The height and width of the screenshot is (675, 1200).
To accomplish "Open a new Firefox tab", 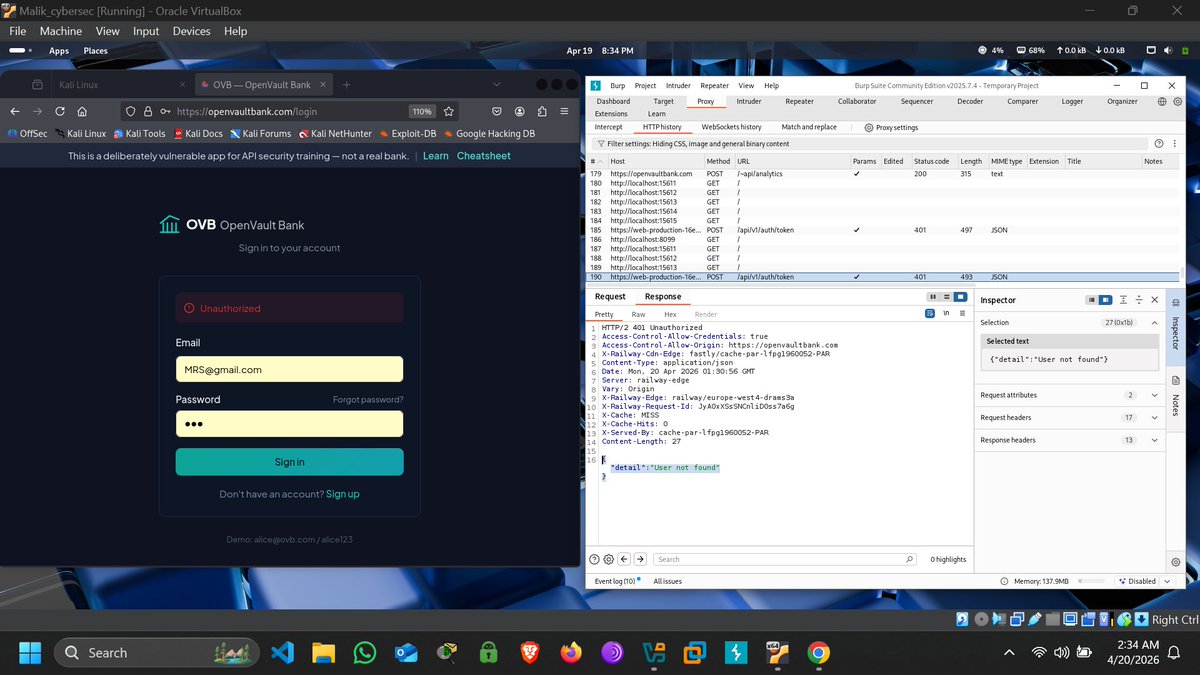I will click(346, 85).
